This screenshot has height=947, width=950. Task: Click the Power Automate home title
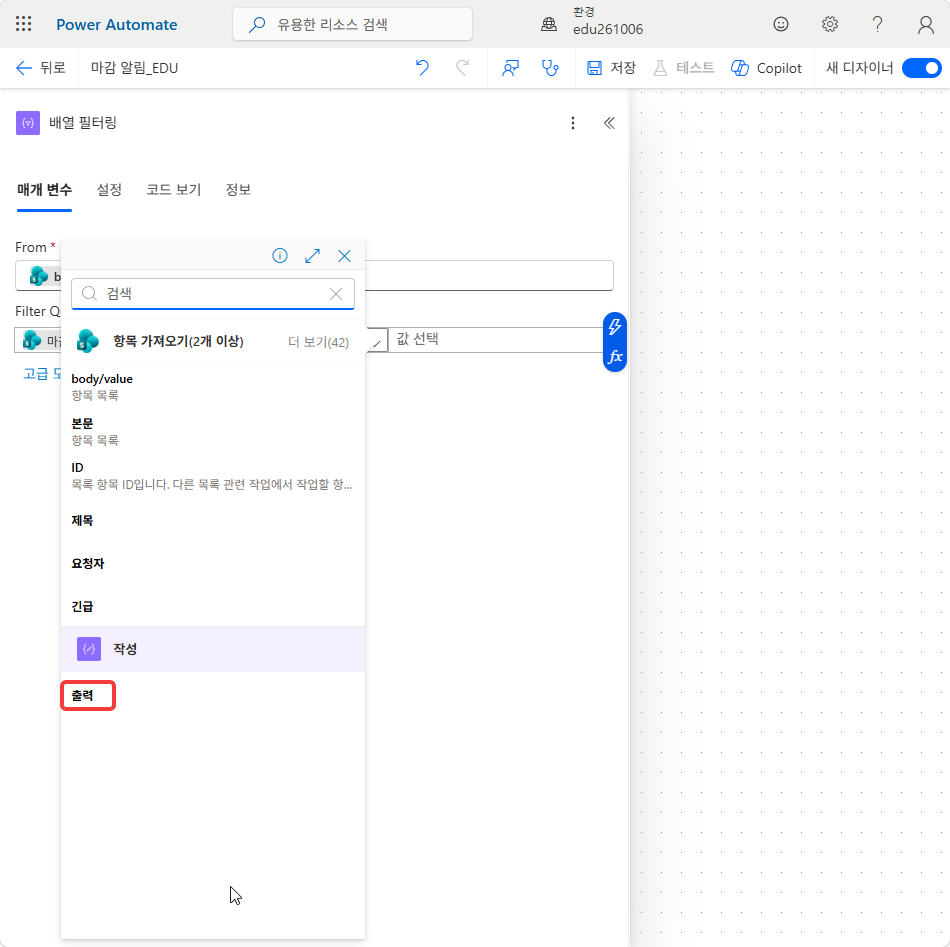coord(116,25)
